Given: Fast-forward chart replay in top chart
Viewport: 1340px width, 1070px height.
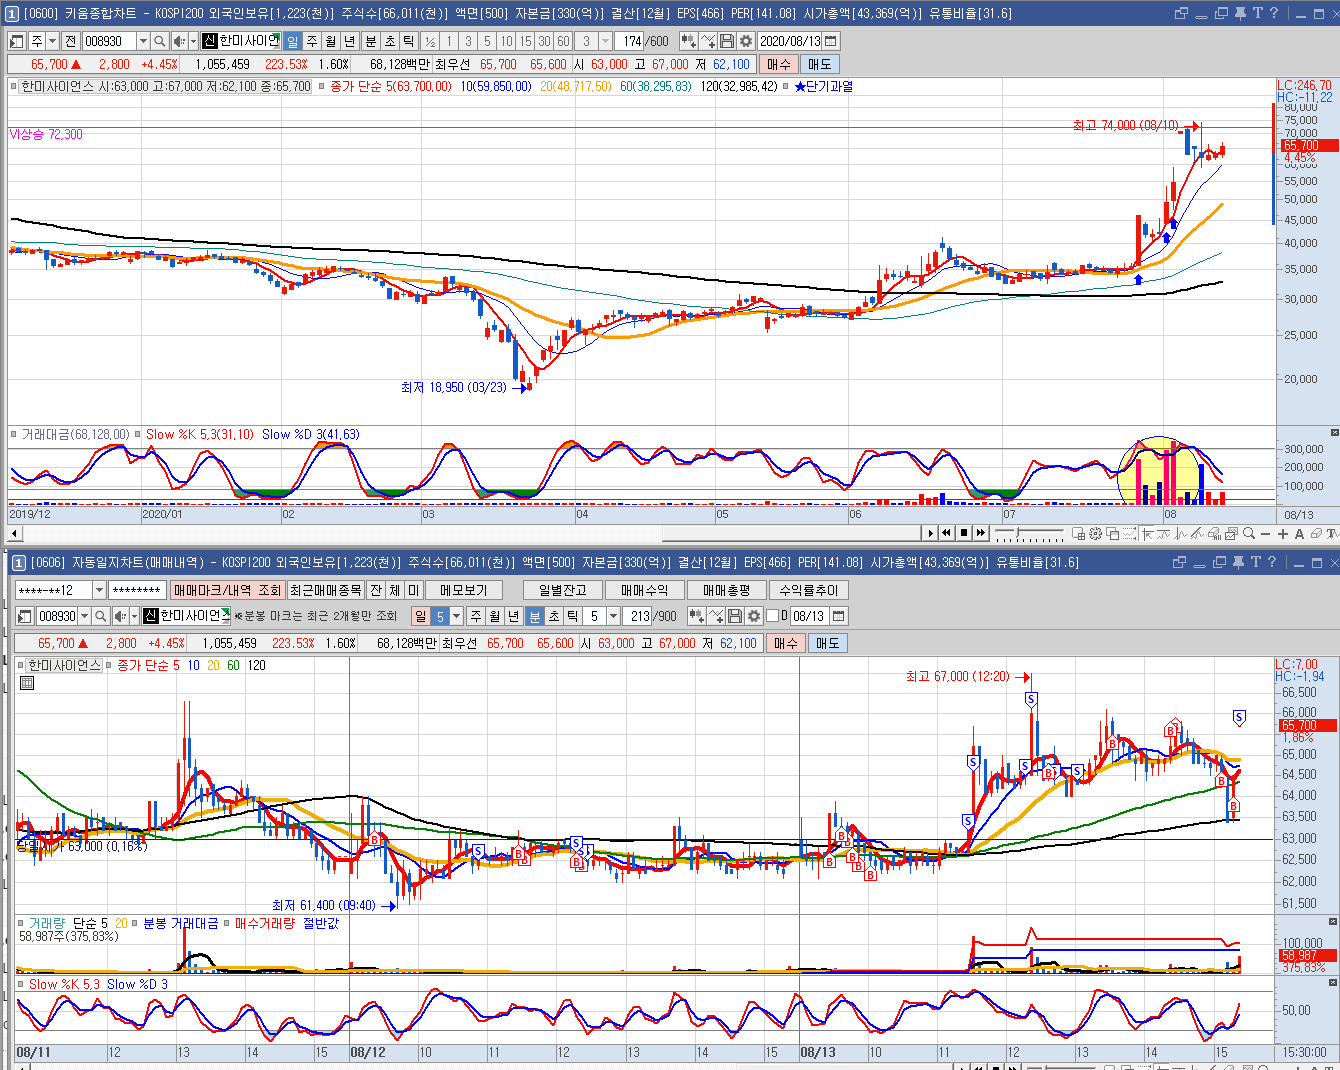Looking at the screenshot, I should point(980,533).
